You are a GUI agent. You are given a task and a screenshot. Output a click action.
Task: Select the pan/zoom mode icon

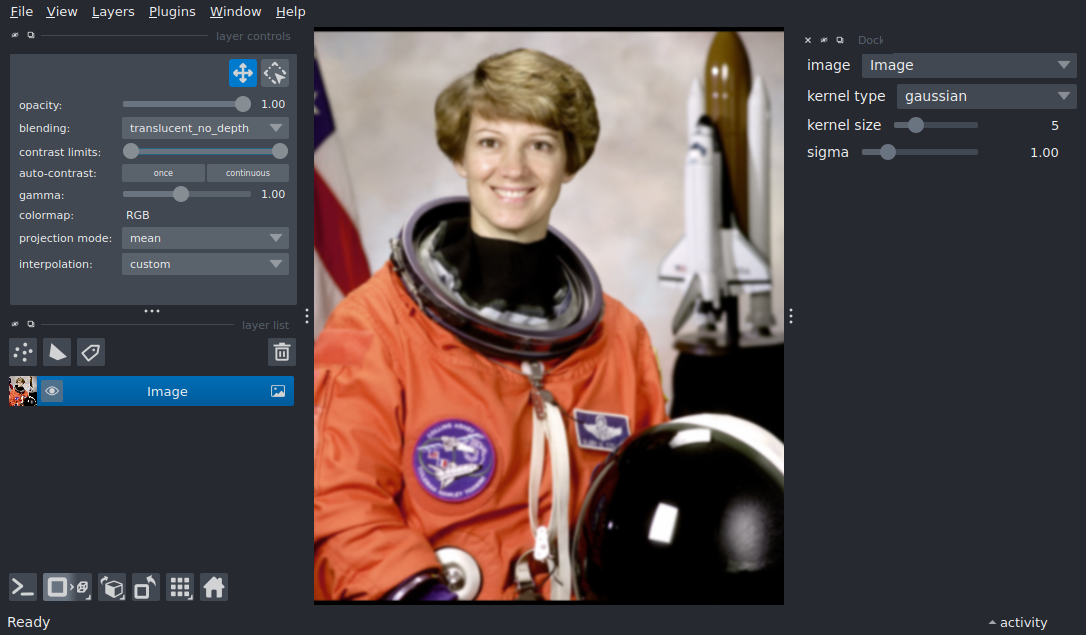click(x=242, y=73)
